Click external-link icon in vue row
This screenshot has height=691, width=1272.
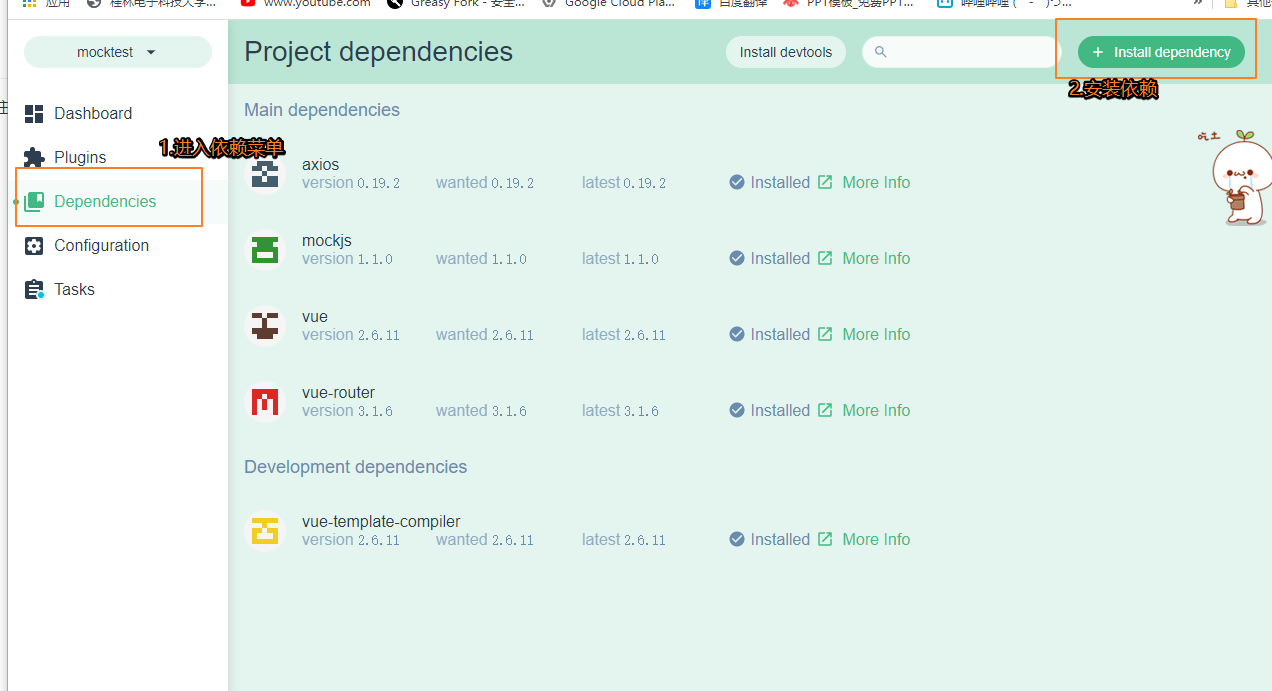(x=825, y=334)
